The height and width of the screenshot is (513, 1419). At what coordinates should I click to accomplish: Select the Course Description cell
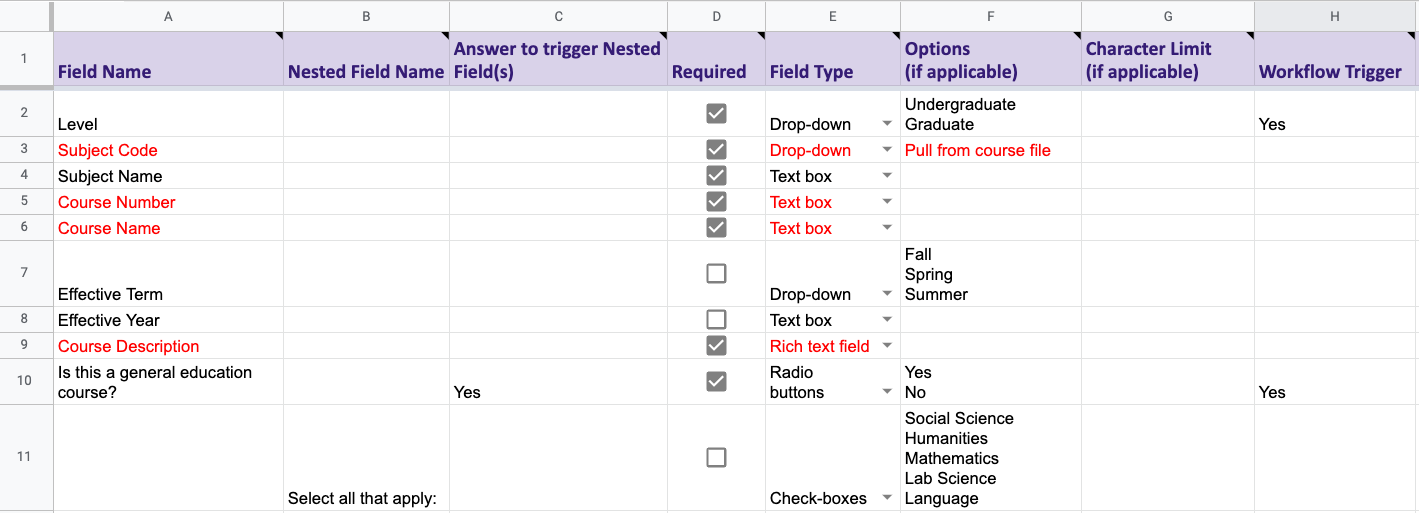point(168,346)
